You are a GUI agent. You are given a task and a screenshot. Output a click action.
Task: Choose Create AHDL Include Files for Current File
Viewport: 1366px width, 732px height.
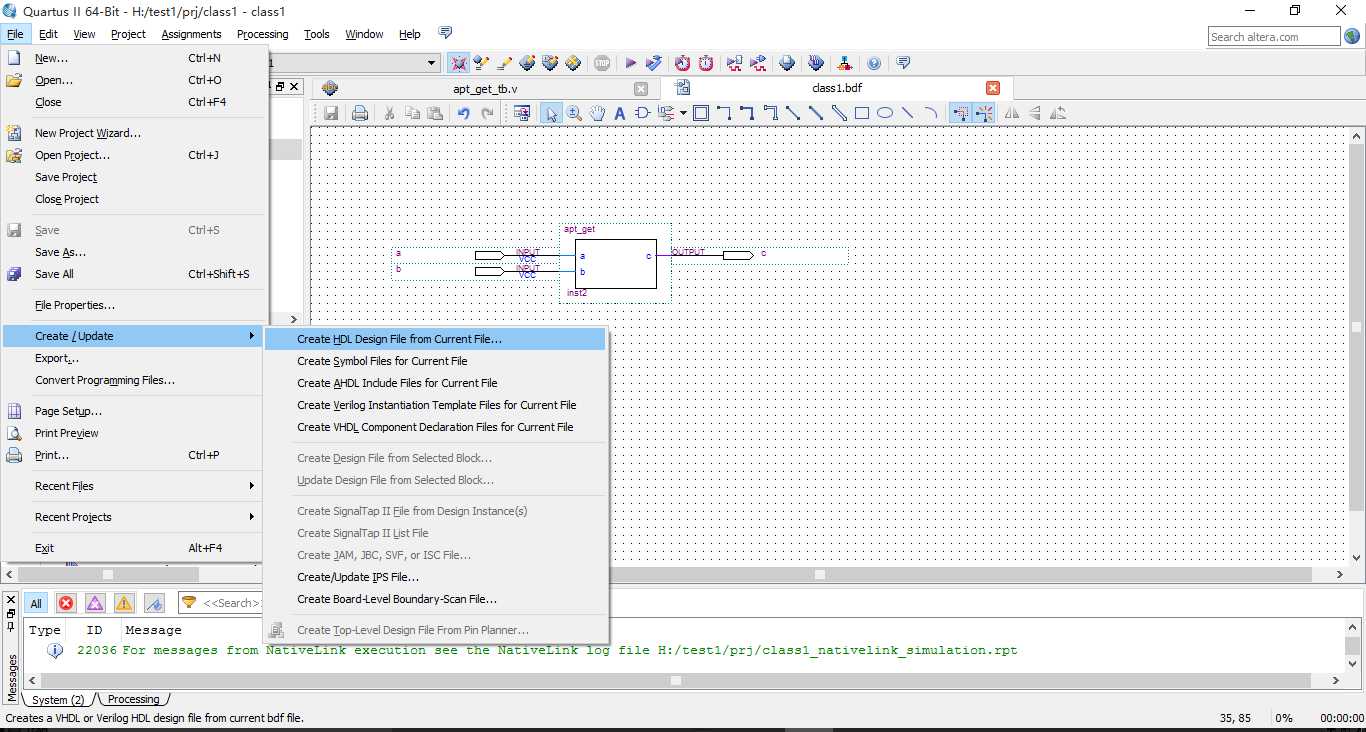click(x=435, y=383)
